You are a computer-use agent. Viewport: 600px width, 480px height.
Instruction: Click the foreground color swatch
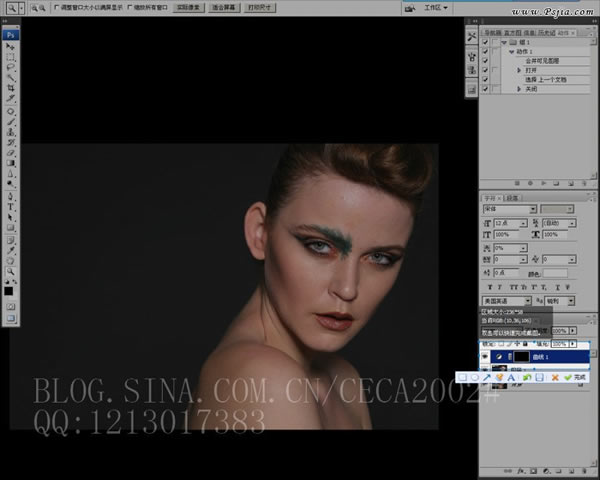point(8,292)
